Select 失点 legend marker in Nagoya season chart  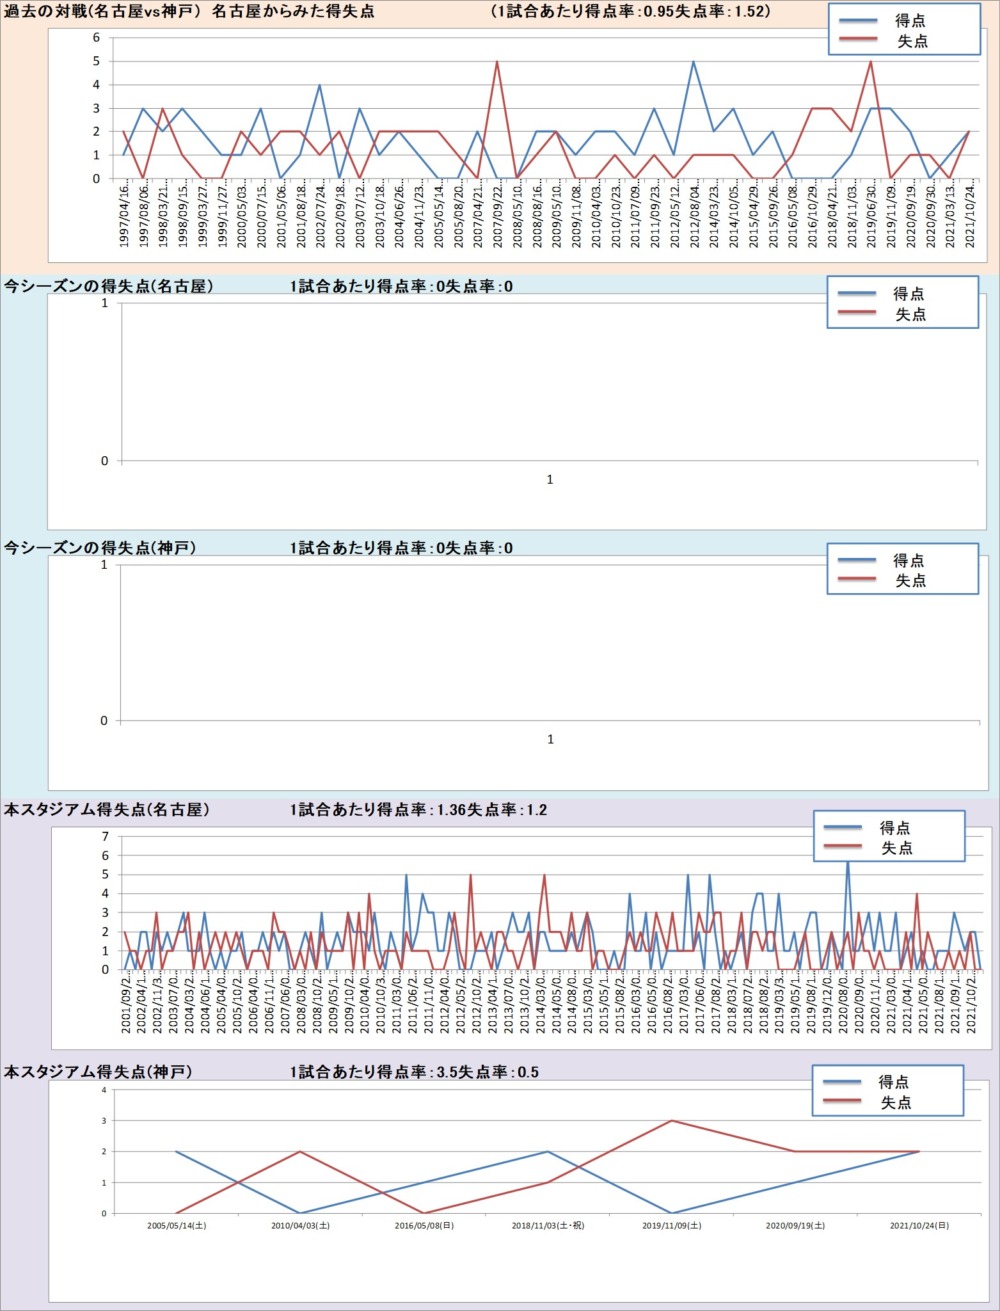click(x=856, y=314)
